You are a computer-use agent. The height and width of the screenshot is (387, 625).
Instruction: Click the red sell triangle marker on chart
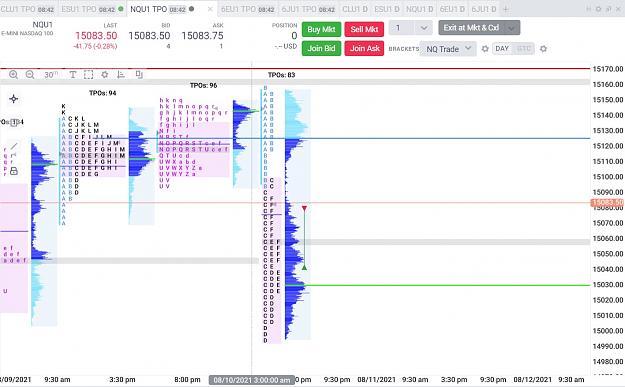[x=304, y=208]
